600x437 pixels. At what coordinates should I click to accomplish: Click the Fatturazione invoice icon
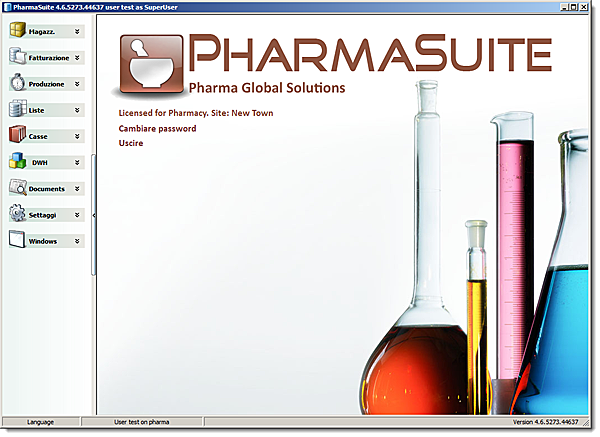[x=17, y=57]
